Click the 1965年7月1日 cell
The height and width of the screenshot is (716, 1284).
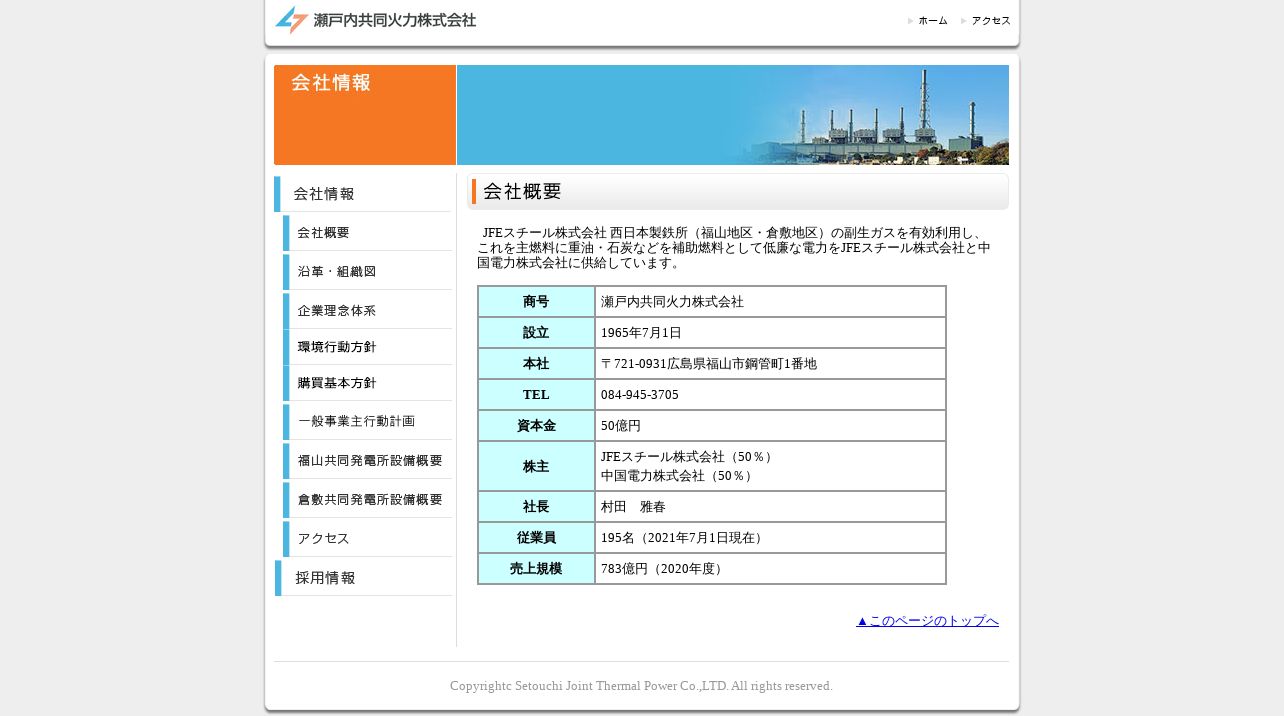[x=770, y=333]
